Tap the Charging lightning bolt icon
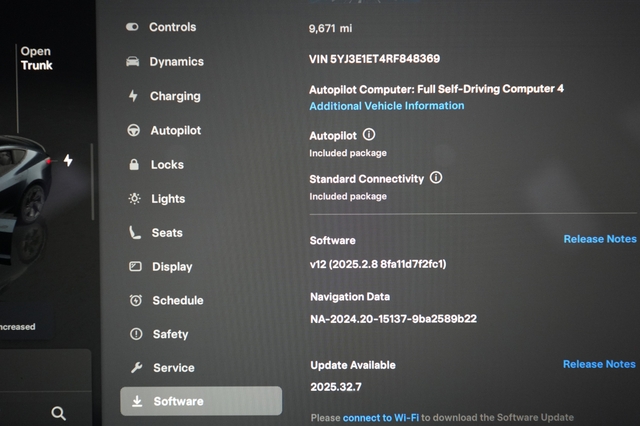The height and width of the screenshot is (426, 640). pos(133,96)
